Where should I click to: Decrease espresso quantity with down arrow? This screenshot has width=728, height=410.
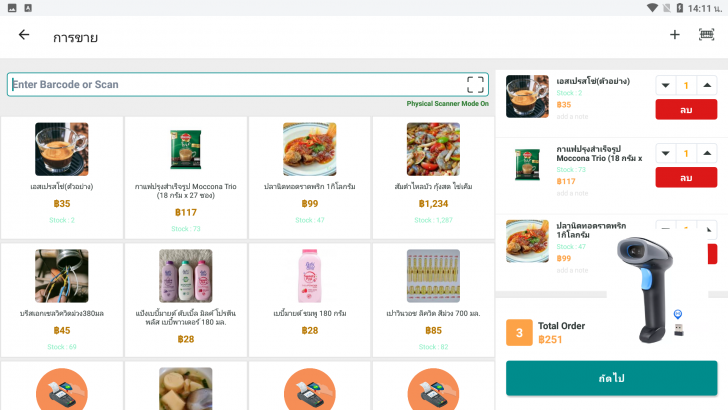[665, 86]
